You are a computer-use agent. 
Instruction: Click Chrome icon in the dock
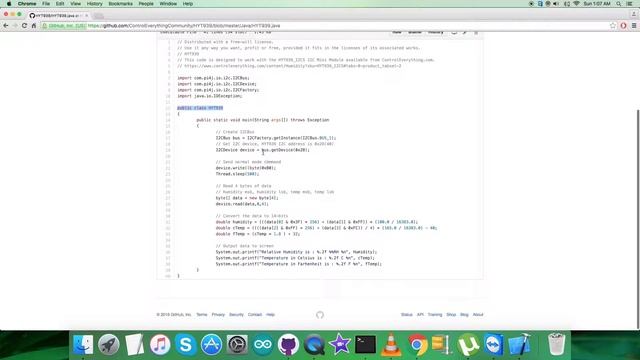click(417, 344)
